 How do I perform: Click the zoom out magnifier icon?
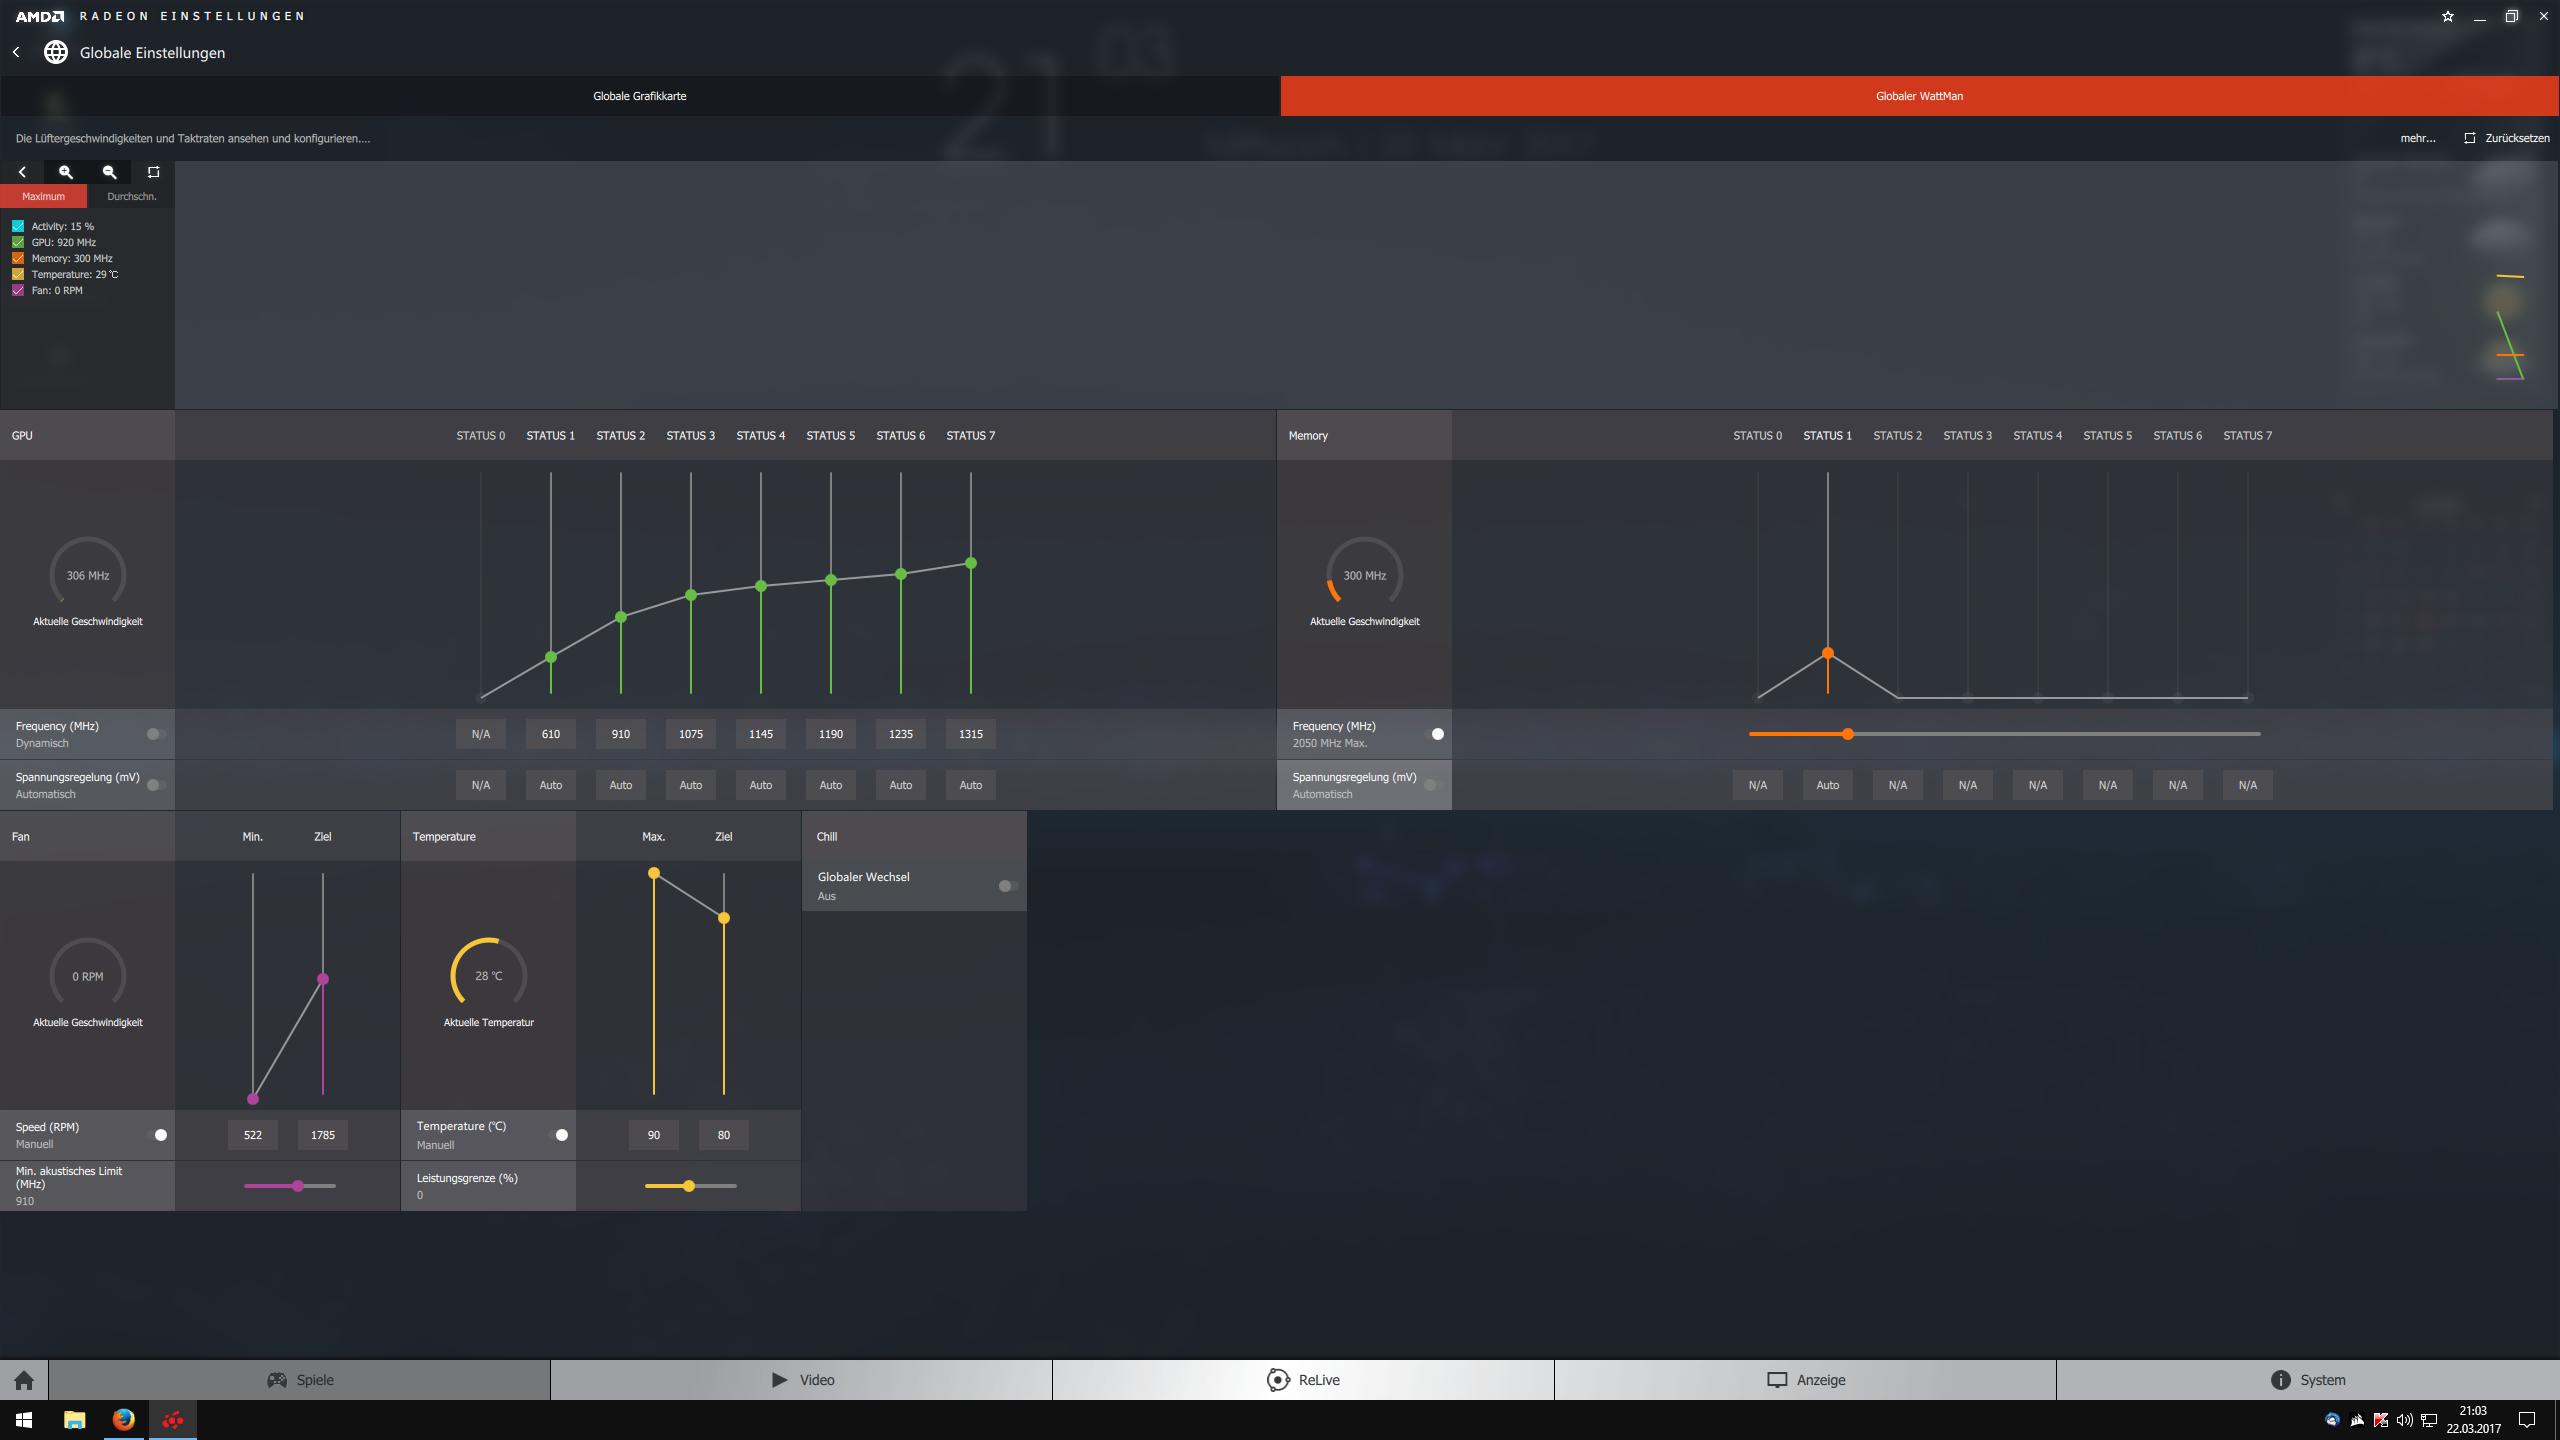click(110, 172)
